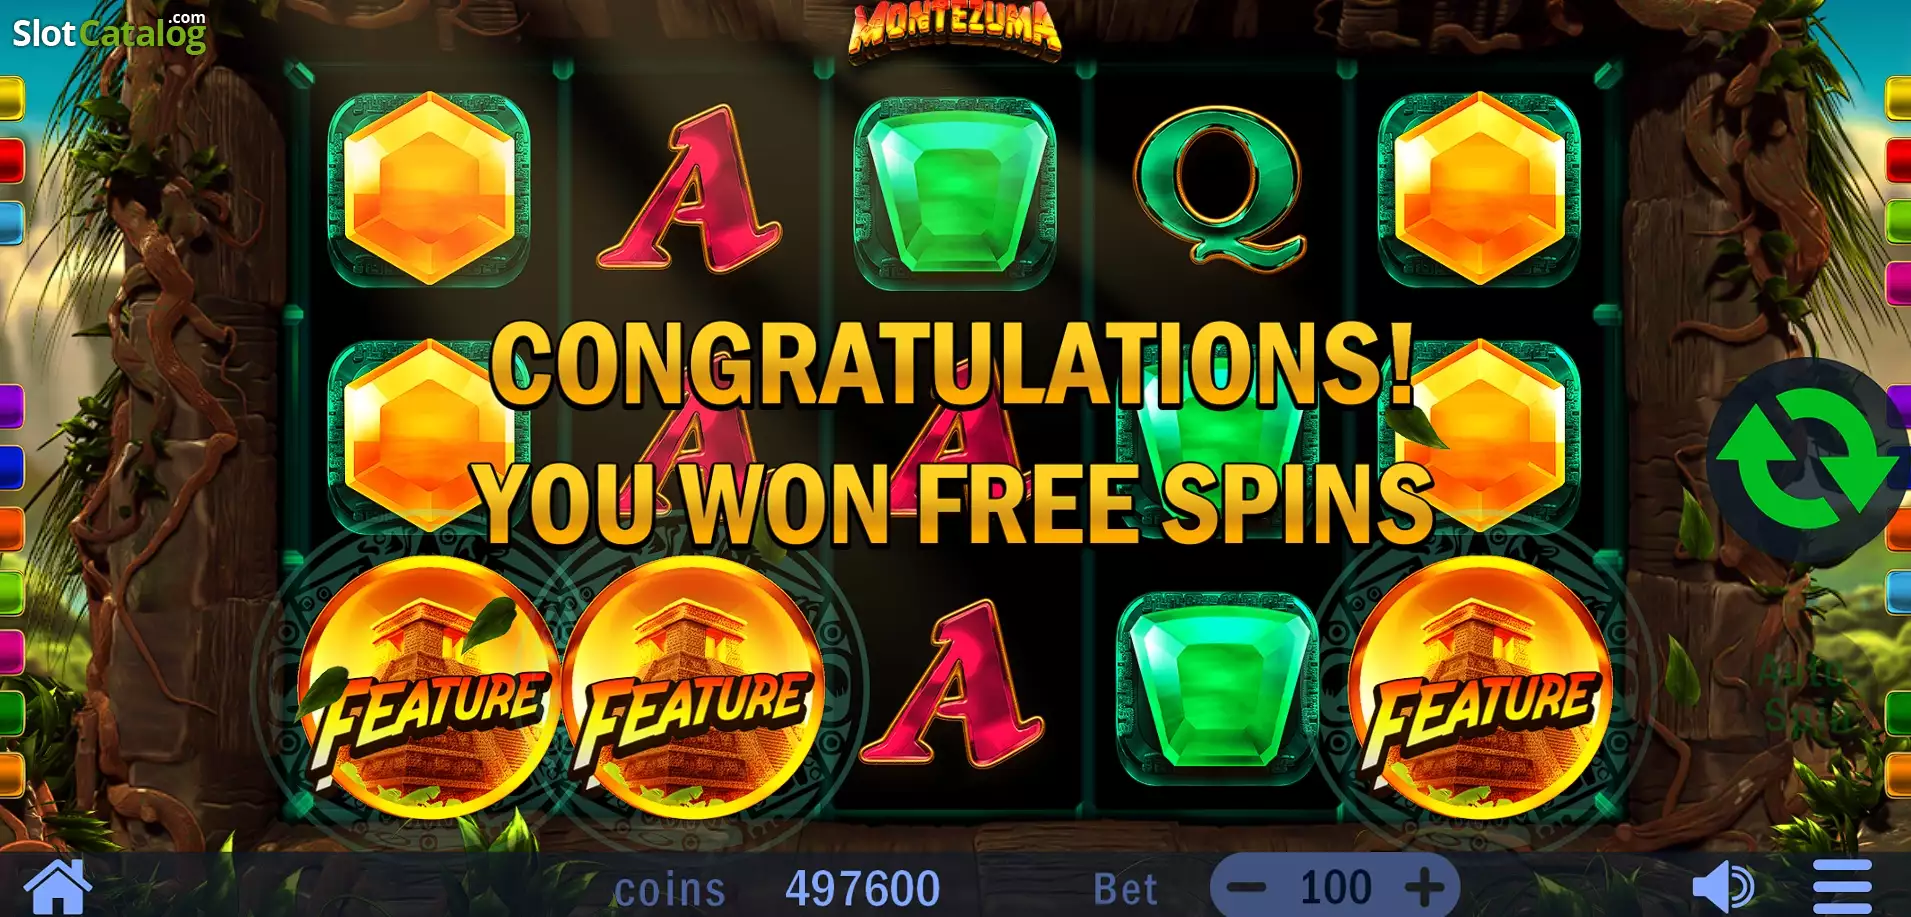Select the Feature symbol on the last reel

(1480, 687)
